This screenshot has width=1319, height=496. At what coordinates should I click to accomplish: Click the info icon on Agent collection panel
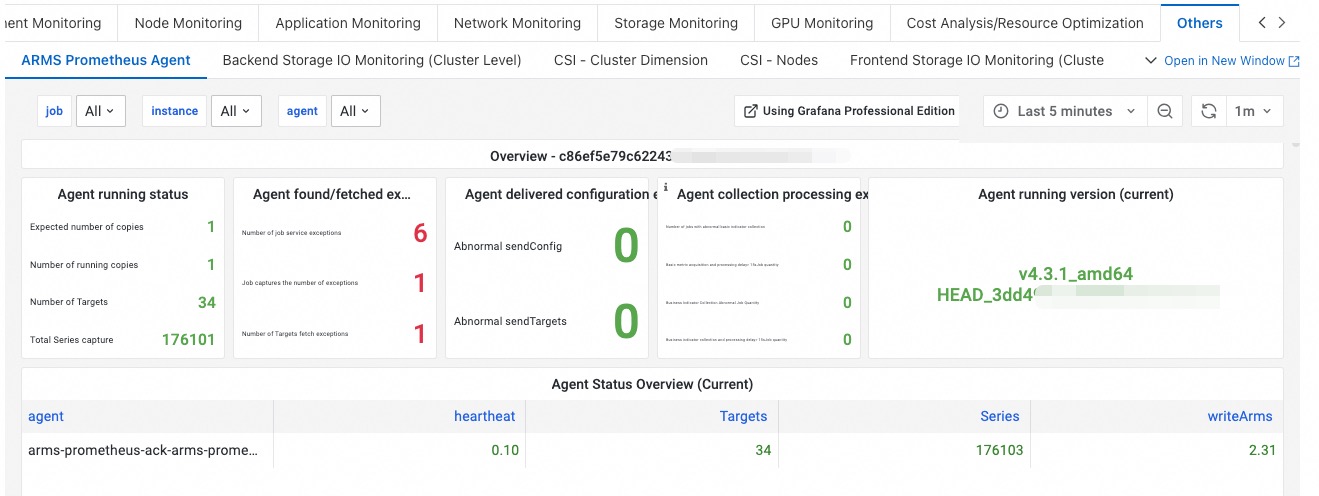click(665, 188)
